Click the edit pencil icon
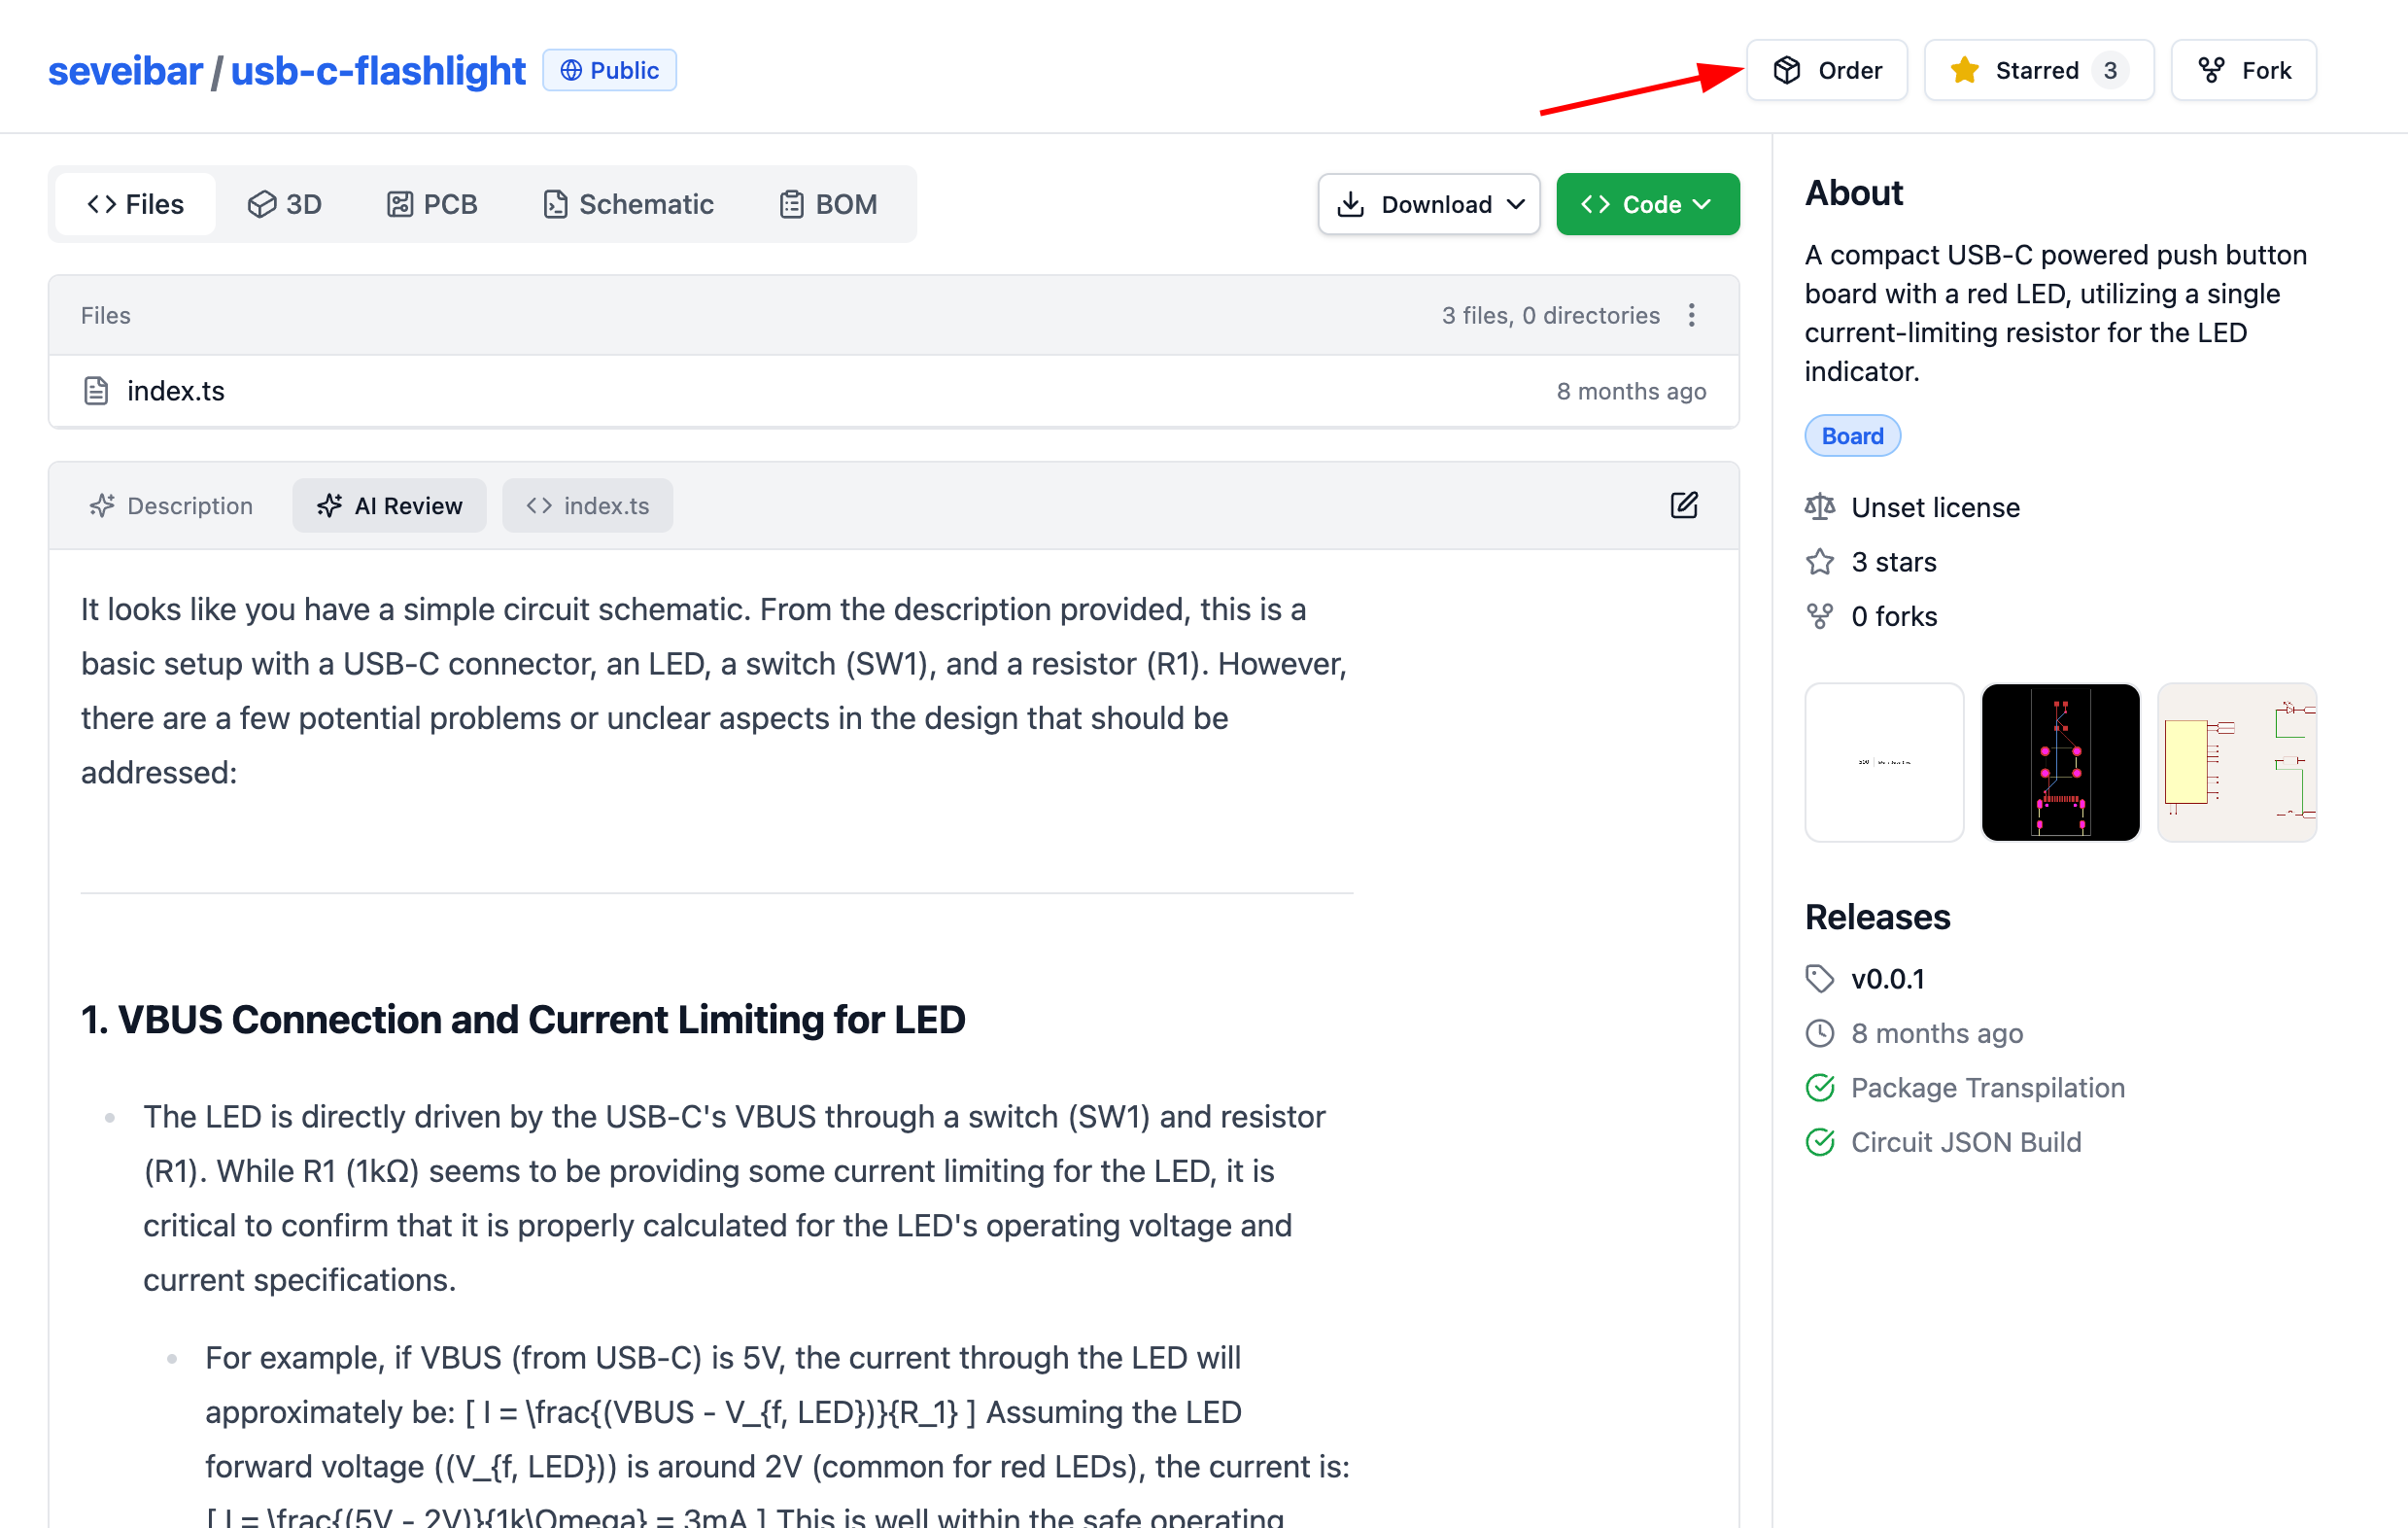Image resolution: width=2408 pixels, height=1528 pixels. 1683,505
